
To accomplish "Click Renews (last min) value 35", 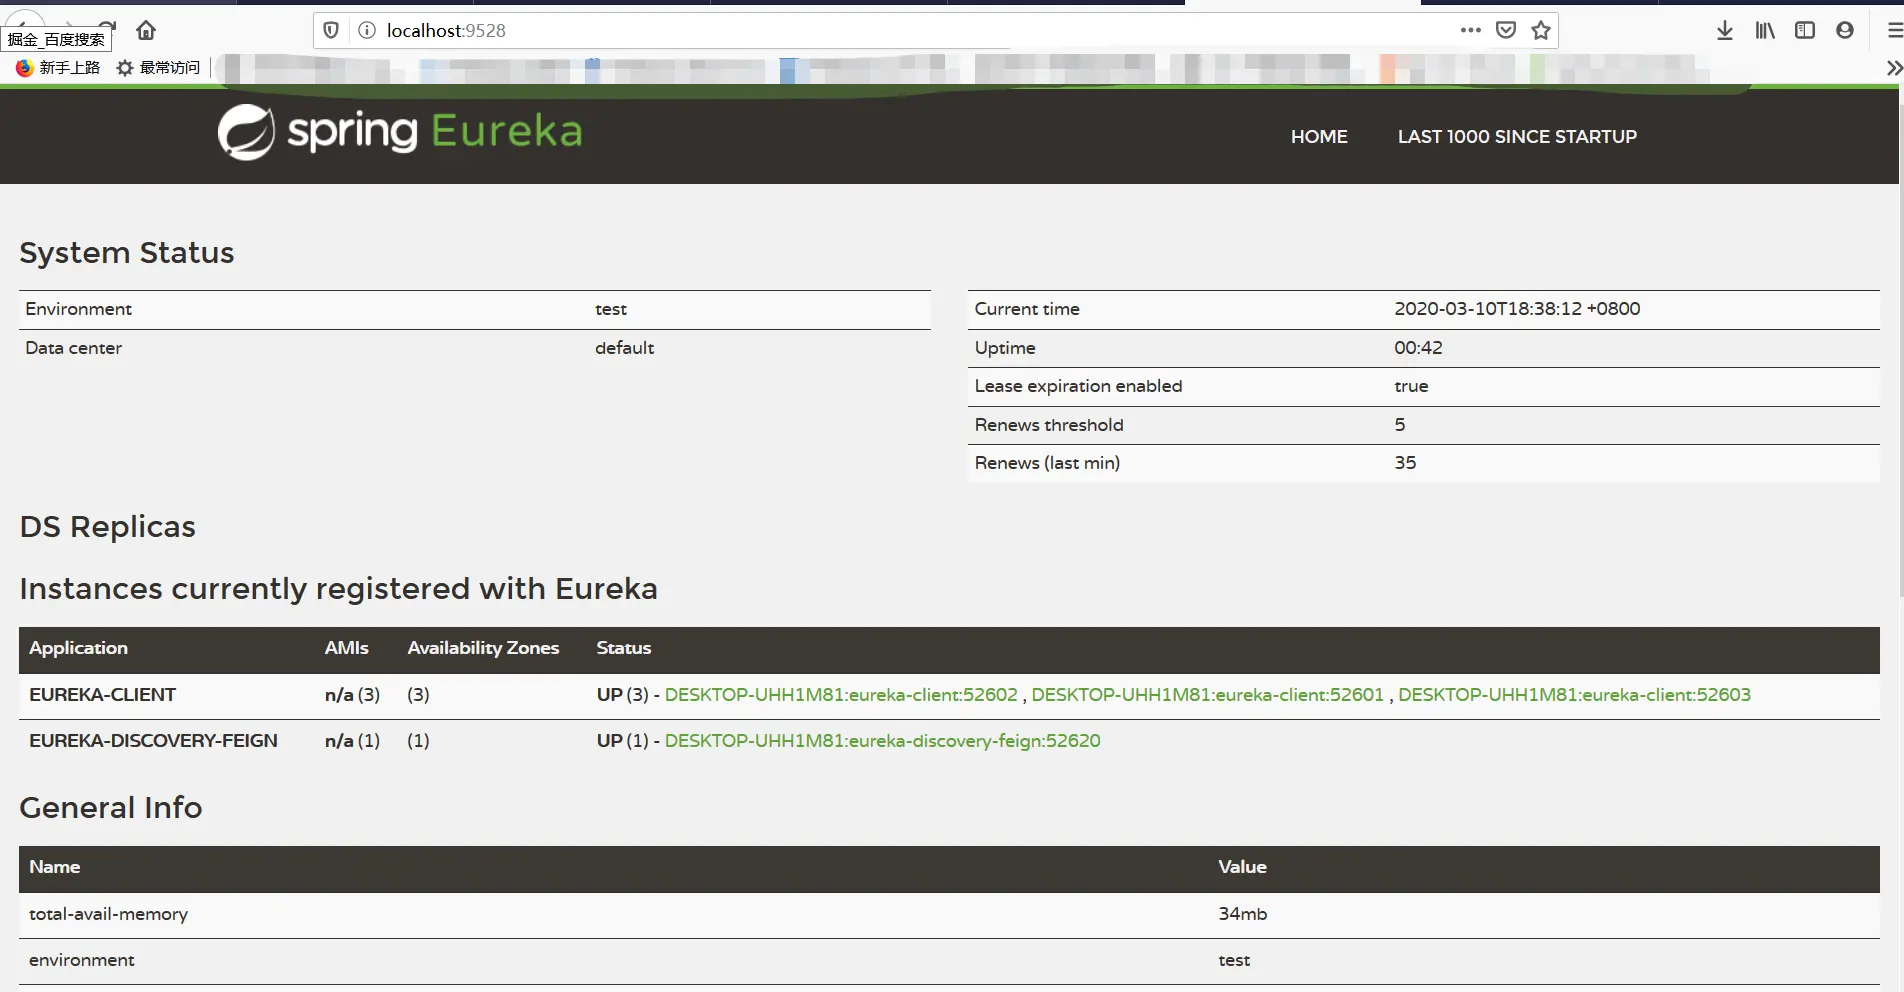I will tap(1405, 463).
